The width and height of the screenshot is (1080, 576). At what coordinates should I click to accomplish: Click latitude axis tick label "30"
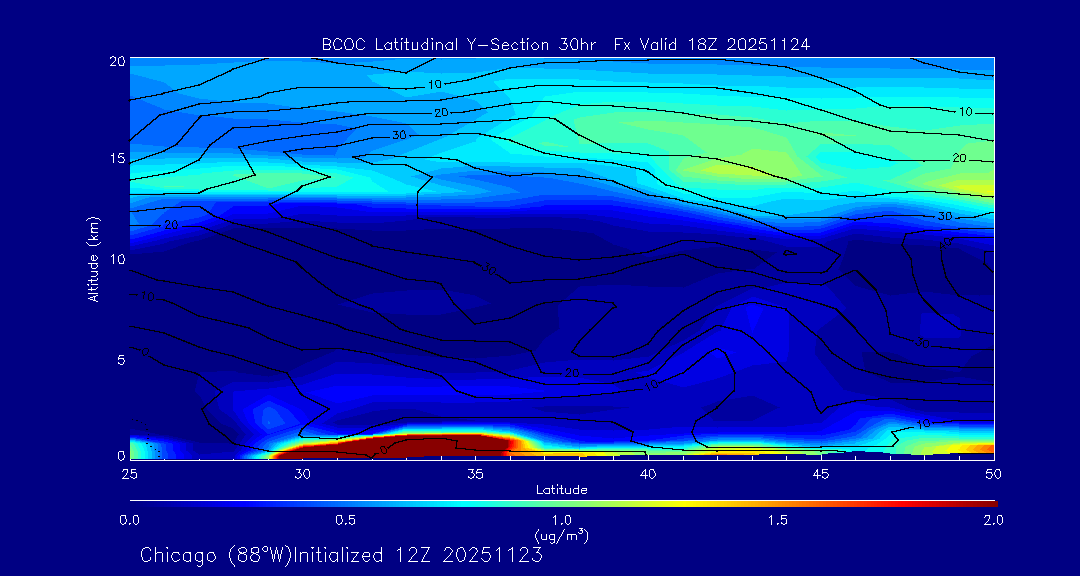point(302,473)
